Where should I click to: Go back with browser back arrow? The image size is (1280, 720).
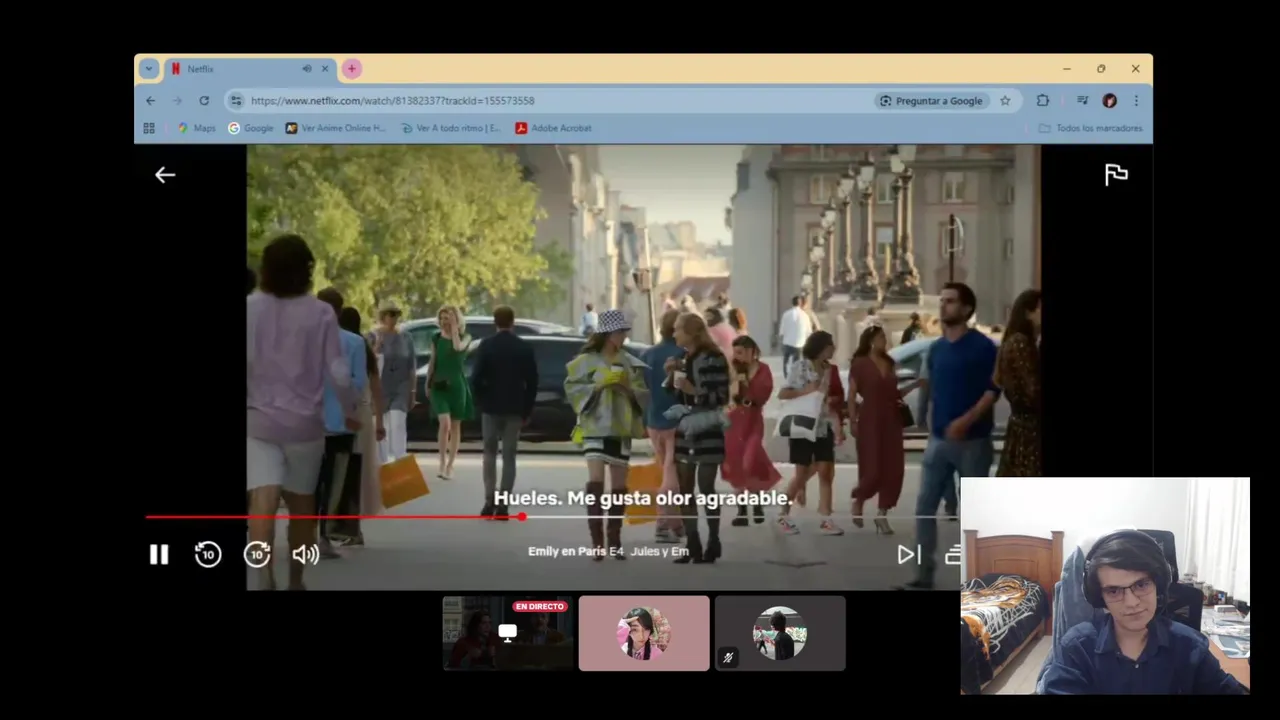(x=150, y=101)
